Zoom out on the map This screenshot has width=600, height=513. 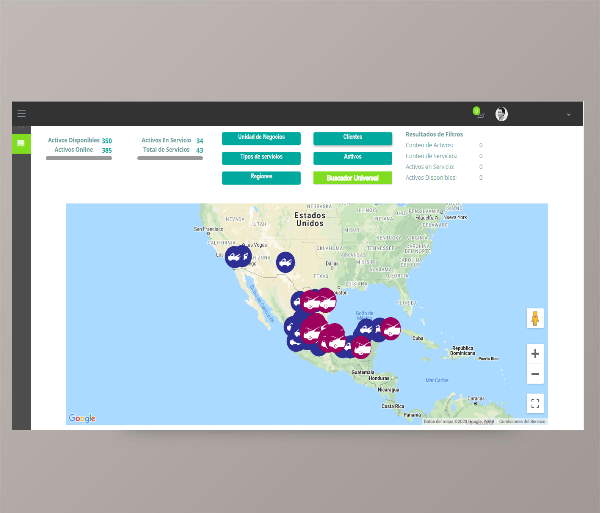(535, 374)
